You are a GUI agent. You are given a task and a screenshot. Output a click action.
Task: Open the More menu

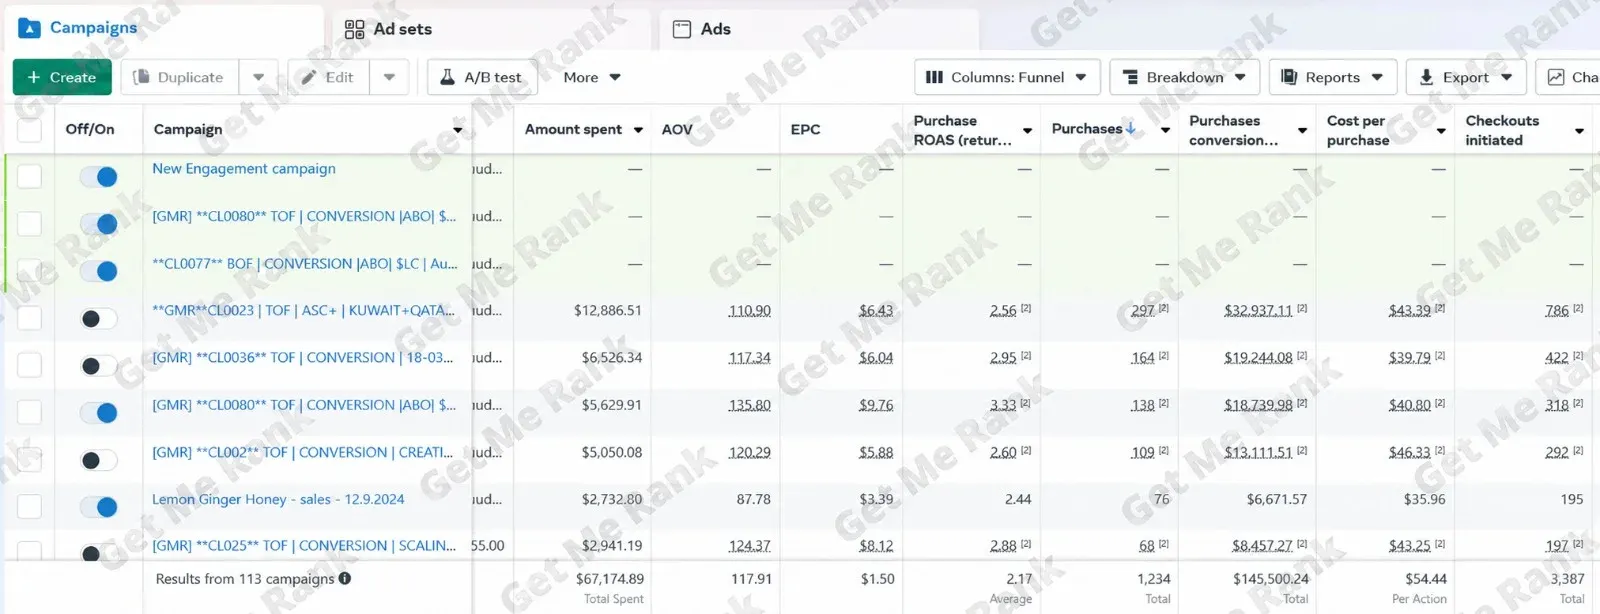592,77
